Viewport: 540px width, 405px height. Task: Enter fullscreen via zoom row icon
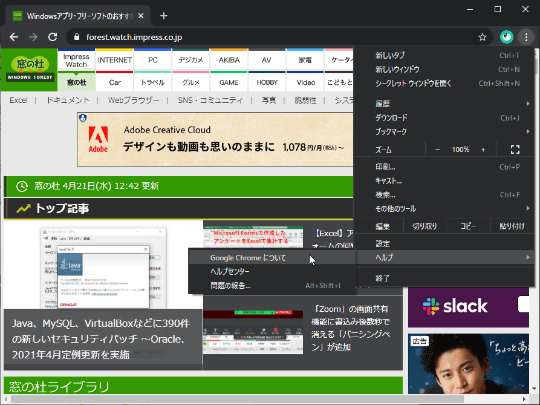point(515,149)
